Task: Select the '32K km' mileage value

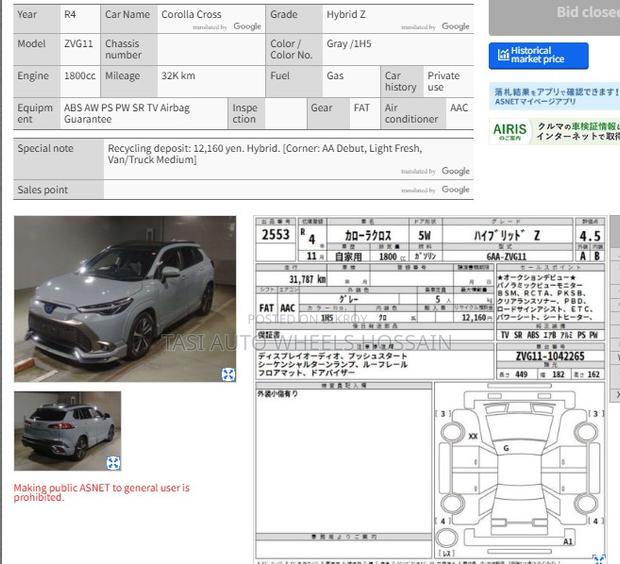Action: pos(178,76)
